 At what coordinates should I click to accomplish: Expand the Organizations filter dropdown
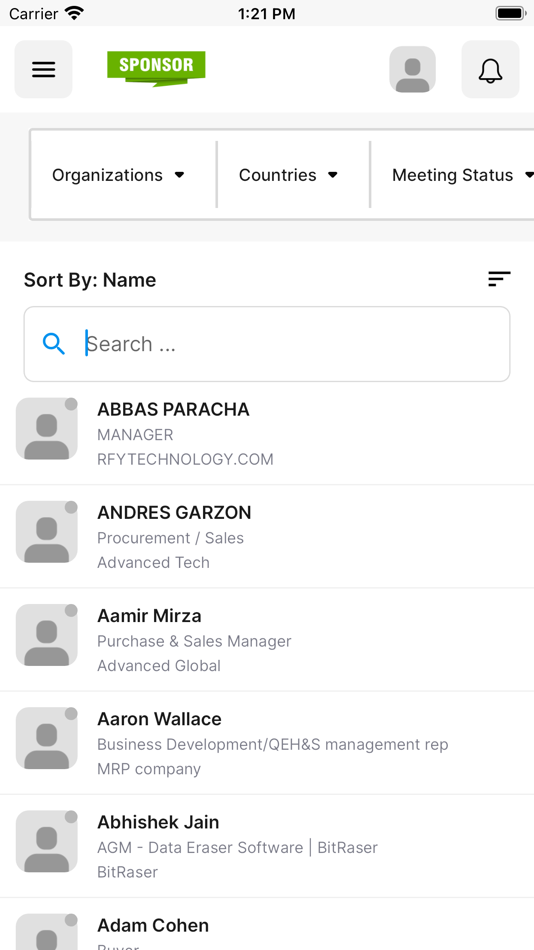click(x=118, y=175)
